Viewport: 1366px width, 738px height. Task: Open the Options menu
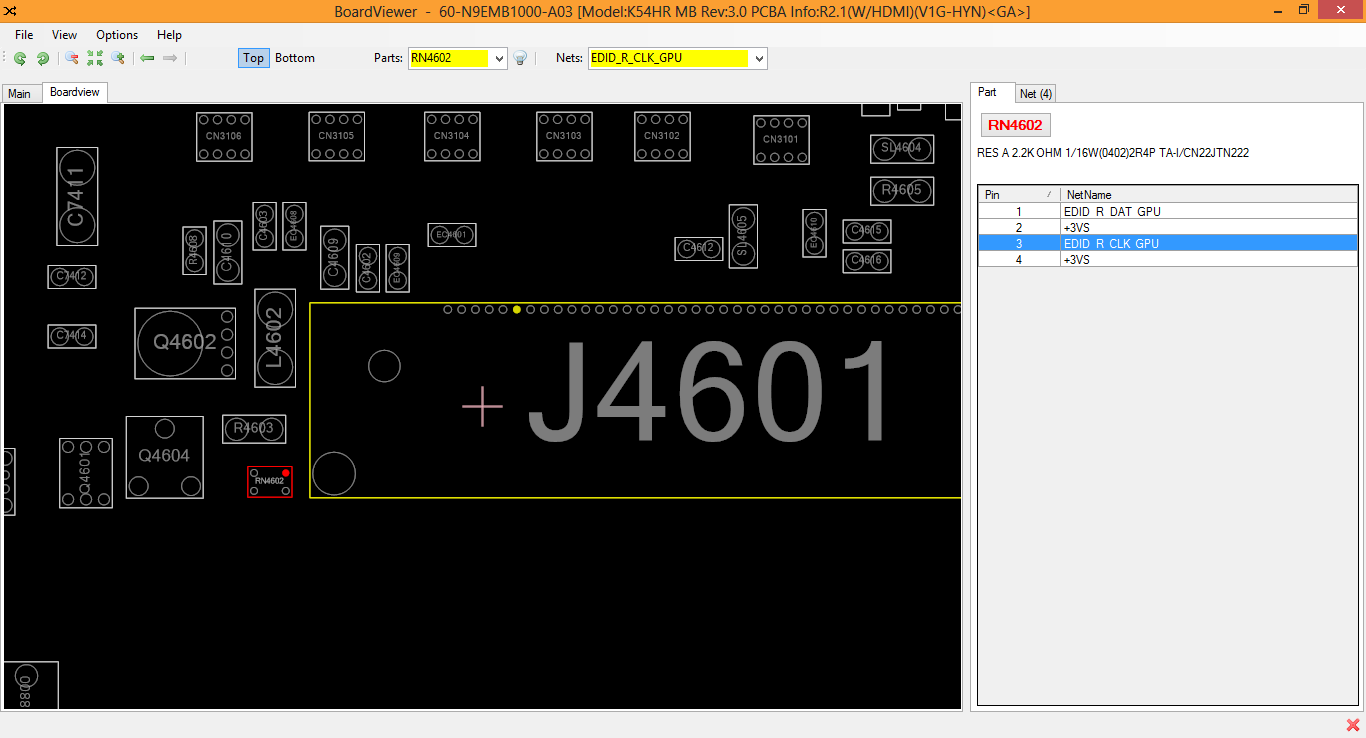pyautogui.click(x=117, y=35)
